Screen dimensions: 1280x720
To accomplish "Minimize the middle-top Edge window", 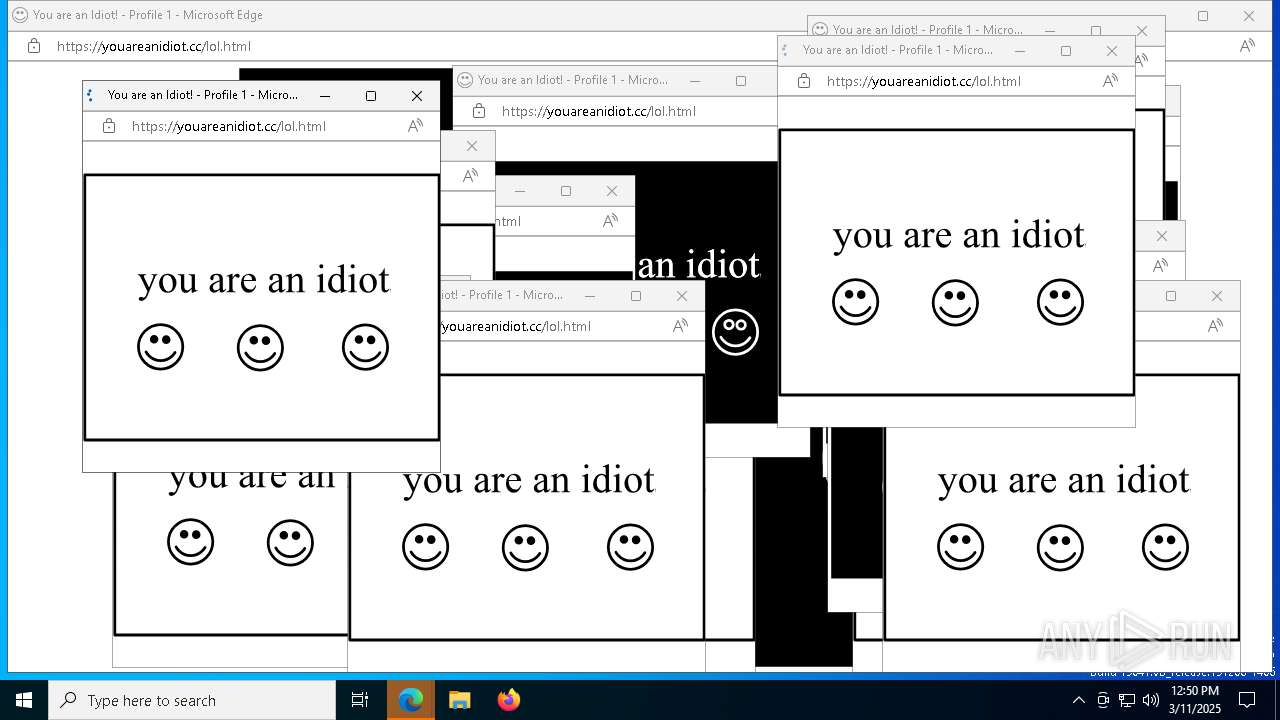I will (695, 80).
